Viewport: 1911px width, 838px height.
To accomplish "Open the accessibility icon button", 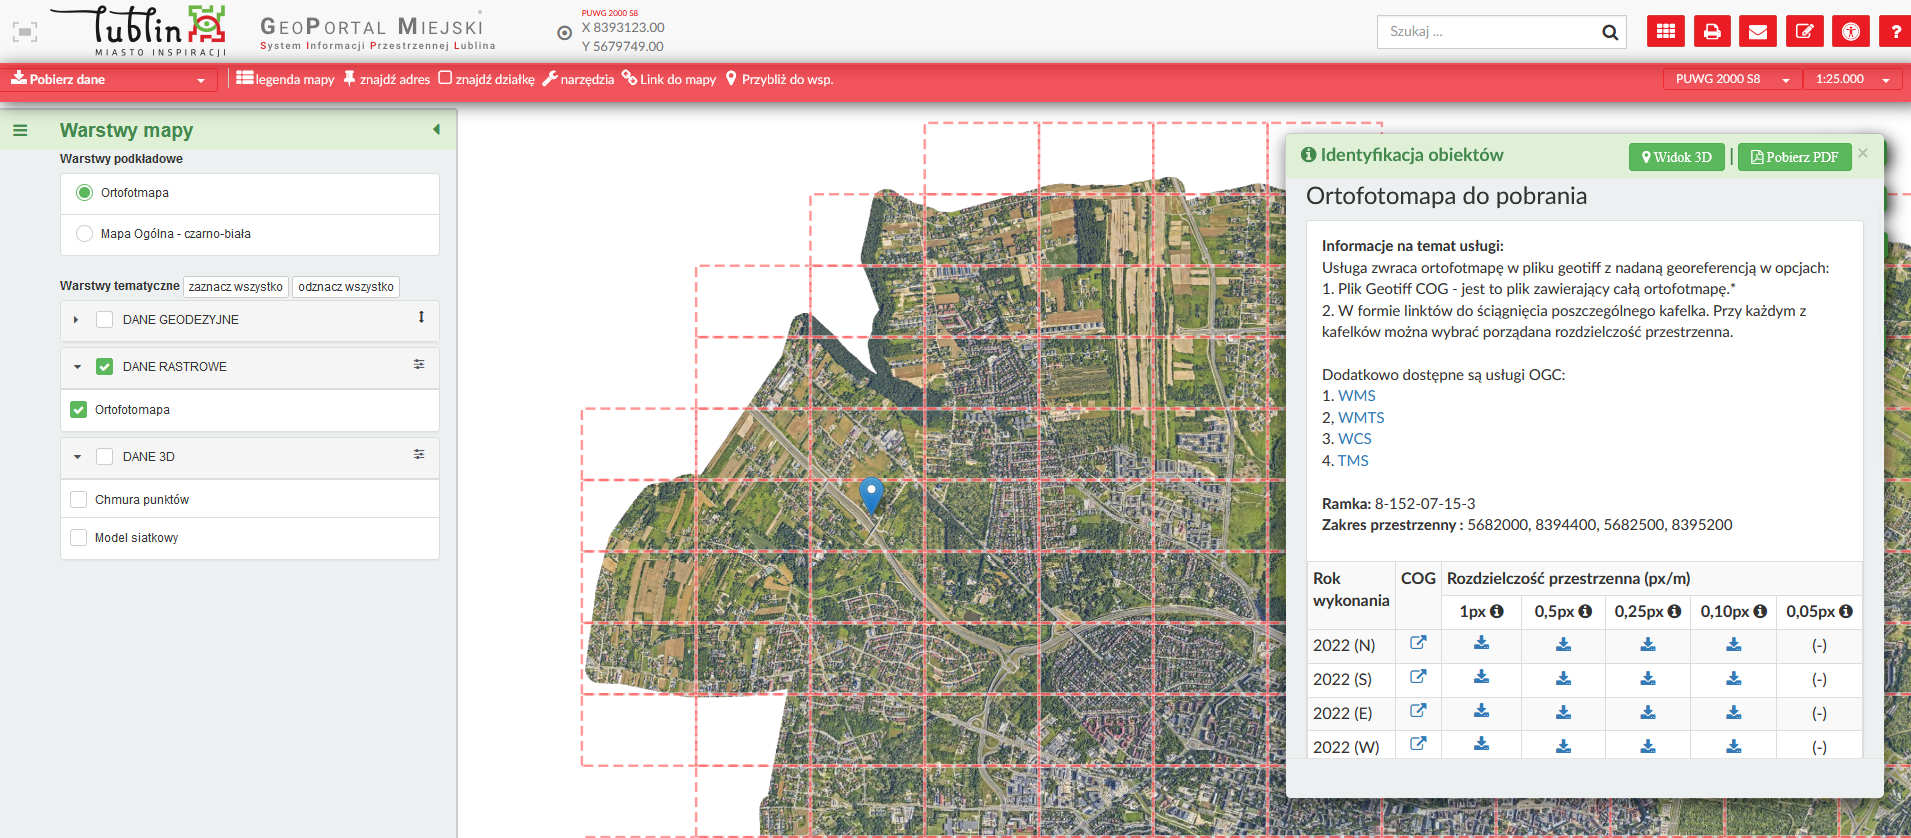I will 1851,32.
